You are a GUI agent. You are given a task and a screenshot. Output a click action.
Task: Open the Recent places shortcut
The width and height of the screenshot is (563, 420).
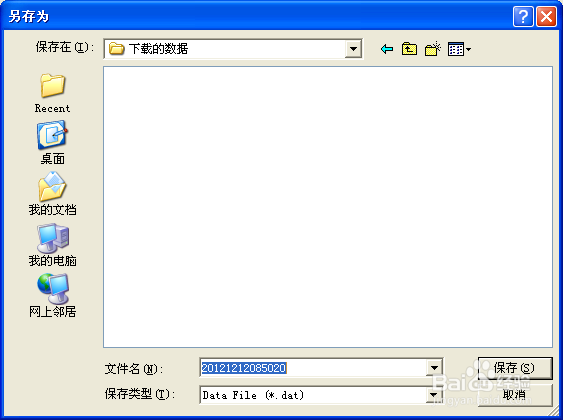52,93
